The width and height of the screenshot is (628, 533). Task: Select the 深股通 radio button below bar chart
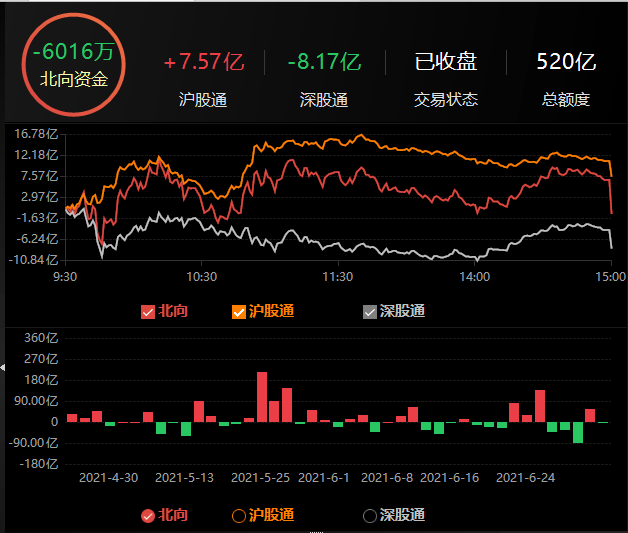pos(370,516)
